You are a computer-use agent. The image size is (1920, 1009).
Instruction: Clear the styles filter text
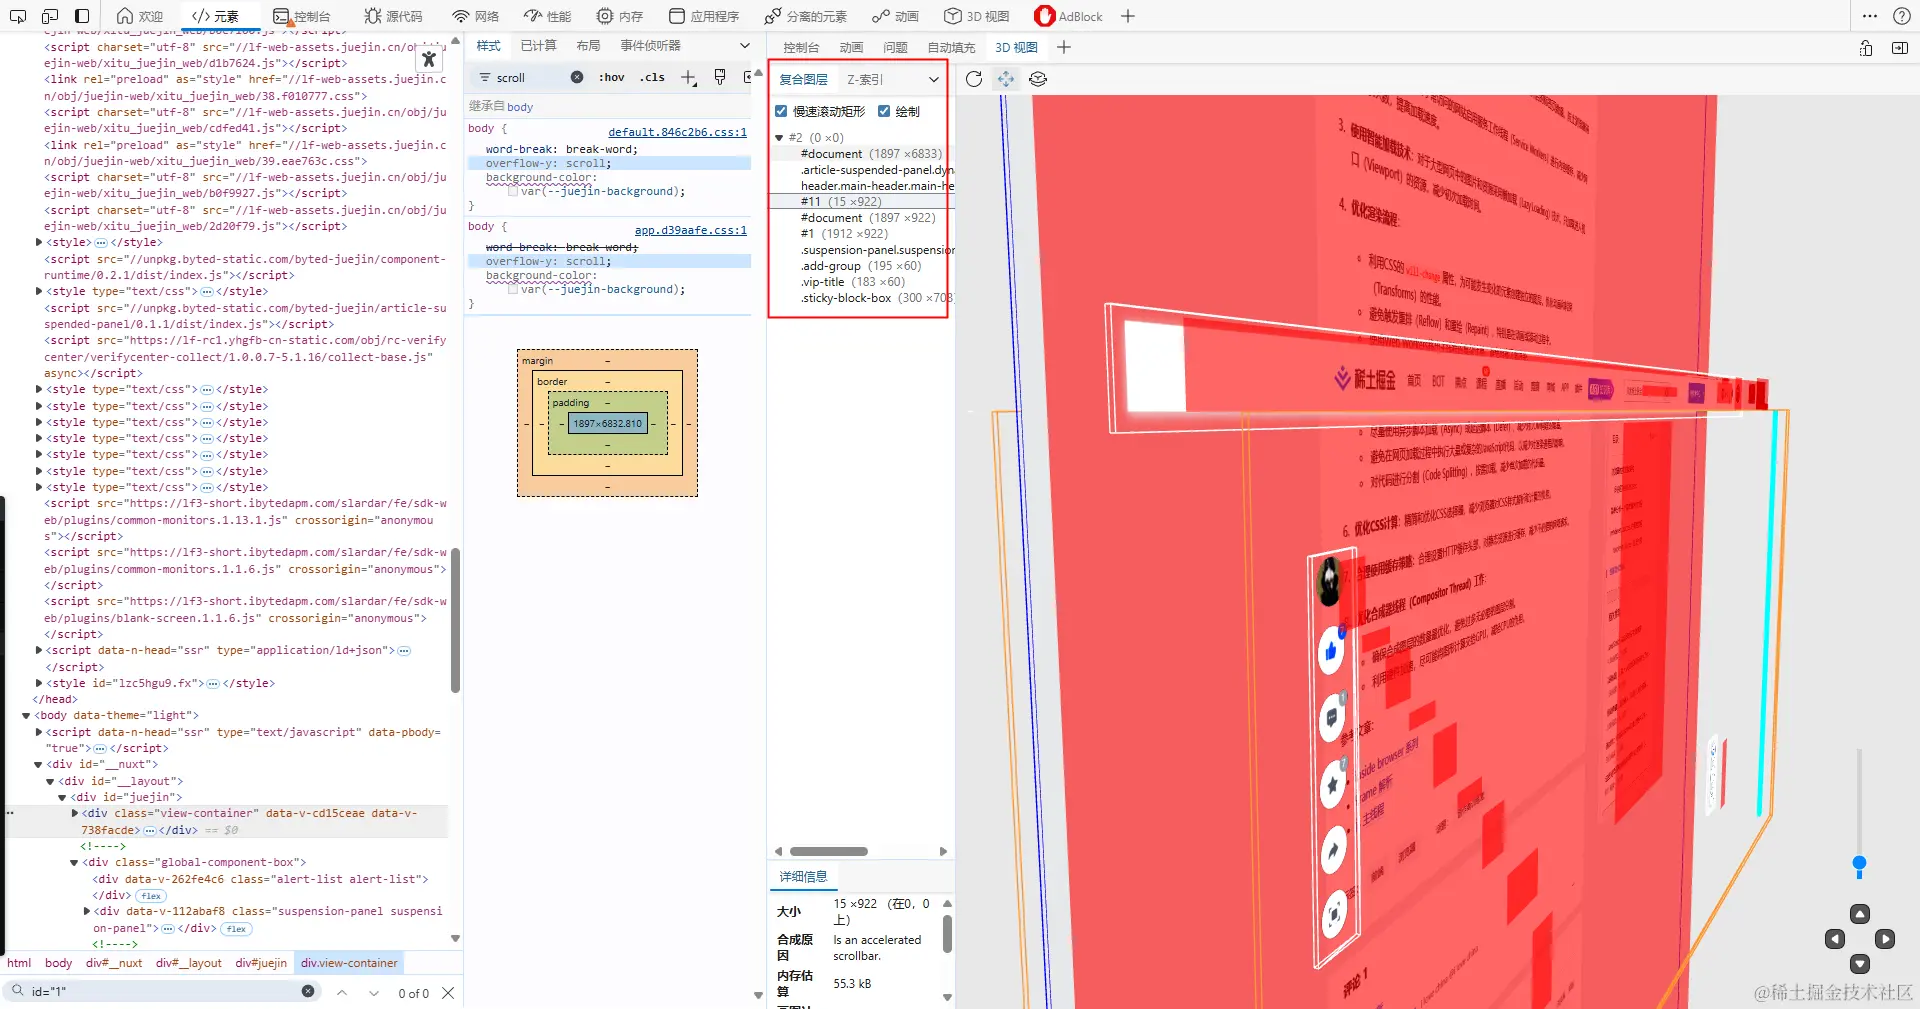(577, 77)
